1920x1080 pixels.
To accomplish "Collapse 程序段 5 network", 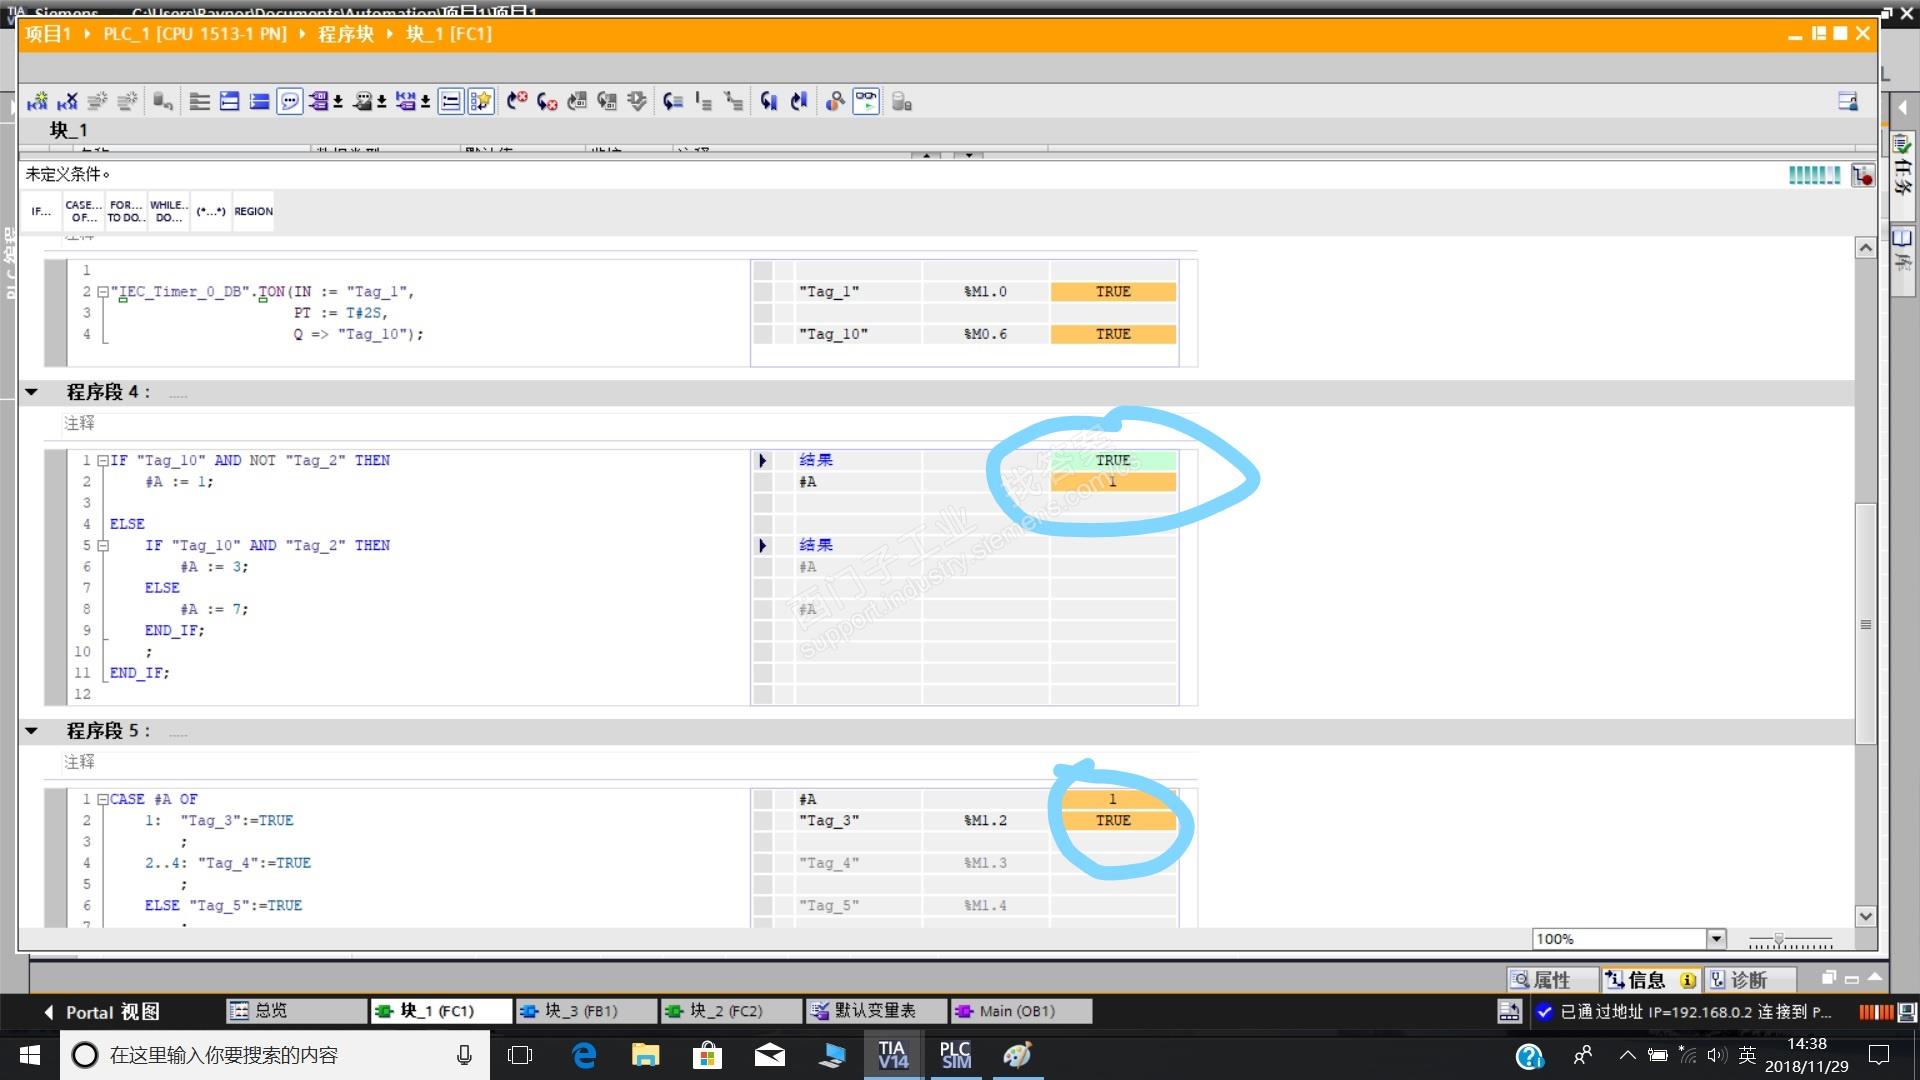I will pyautogui.click(x=32, y=731).
